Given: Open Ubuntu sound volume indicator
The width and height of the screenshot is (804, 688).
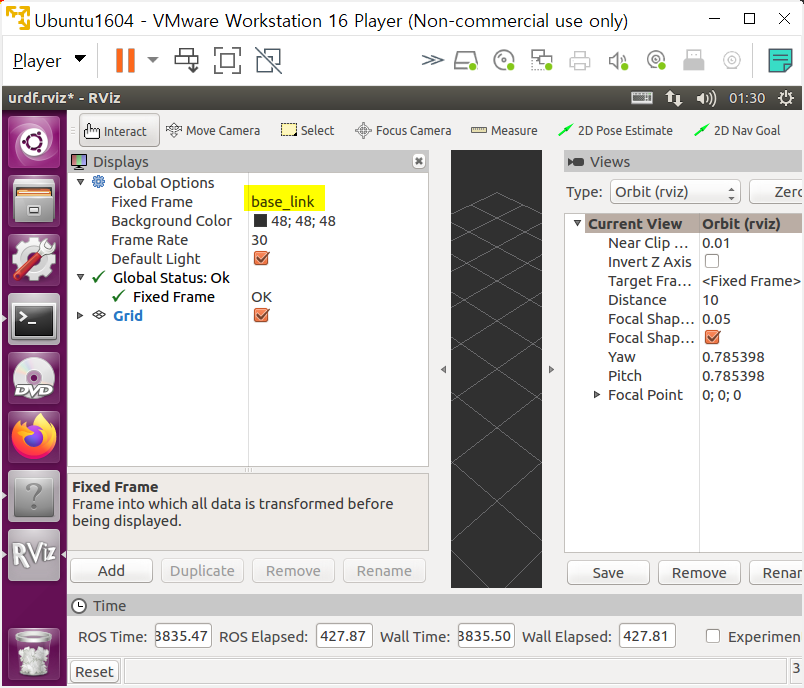Looking at the screenshot, I should point(706,98).
